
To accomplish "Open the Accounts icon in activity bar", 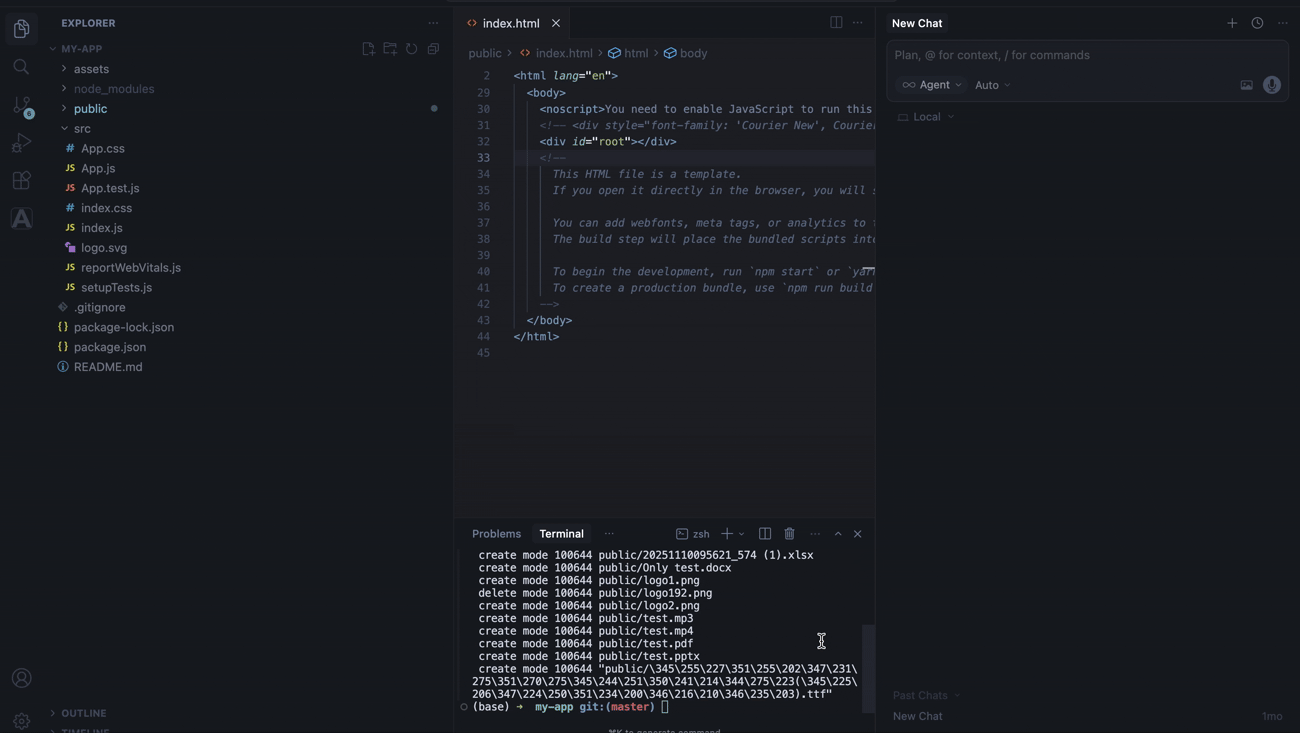I will pyautogui.click(x=21, y=678).
